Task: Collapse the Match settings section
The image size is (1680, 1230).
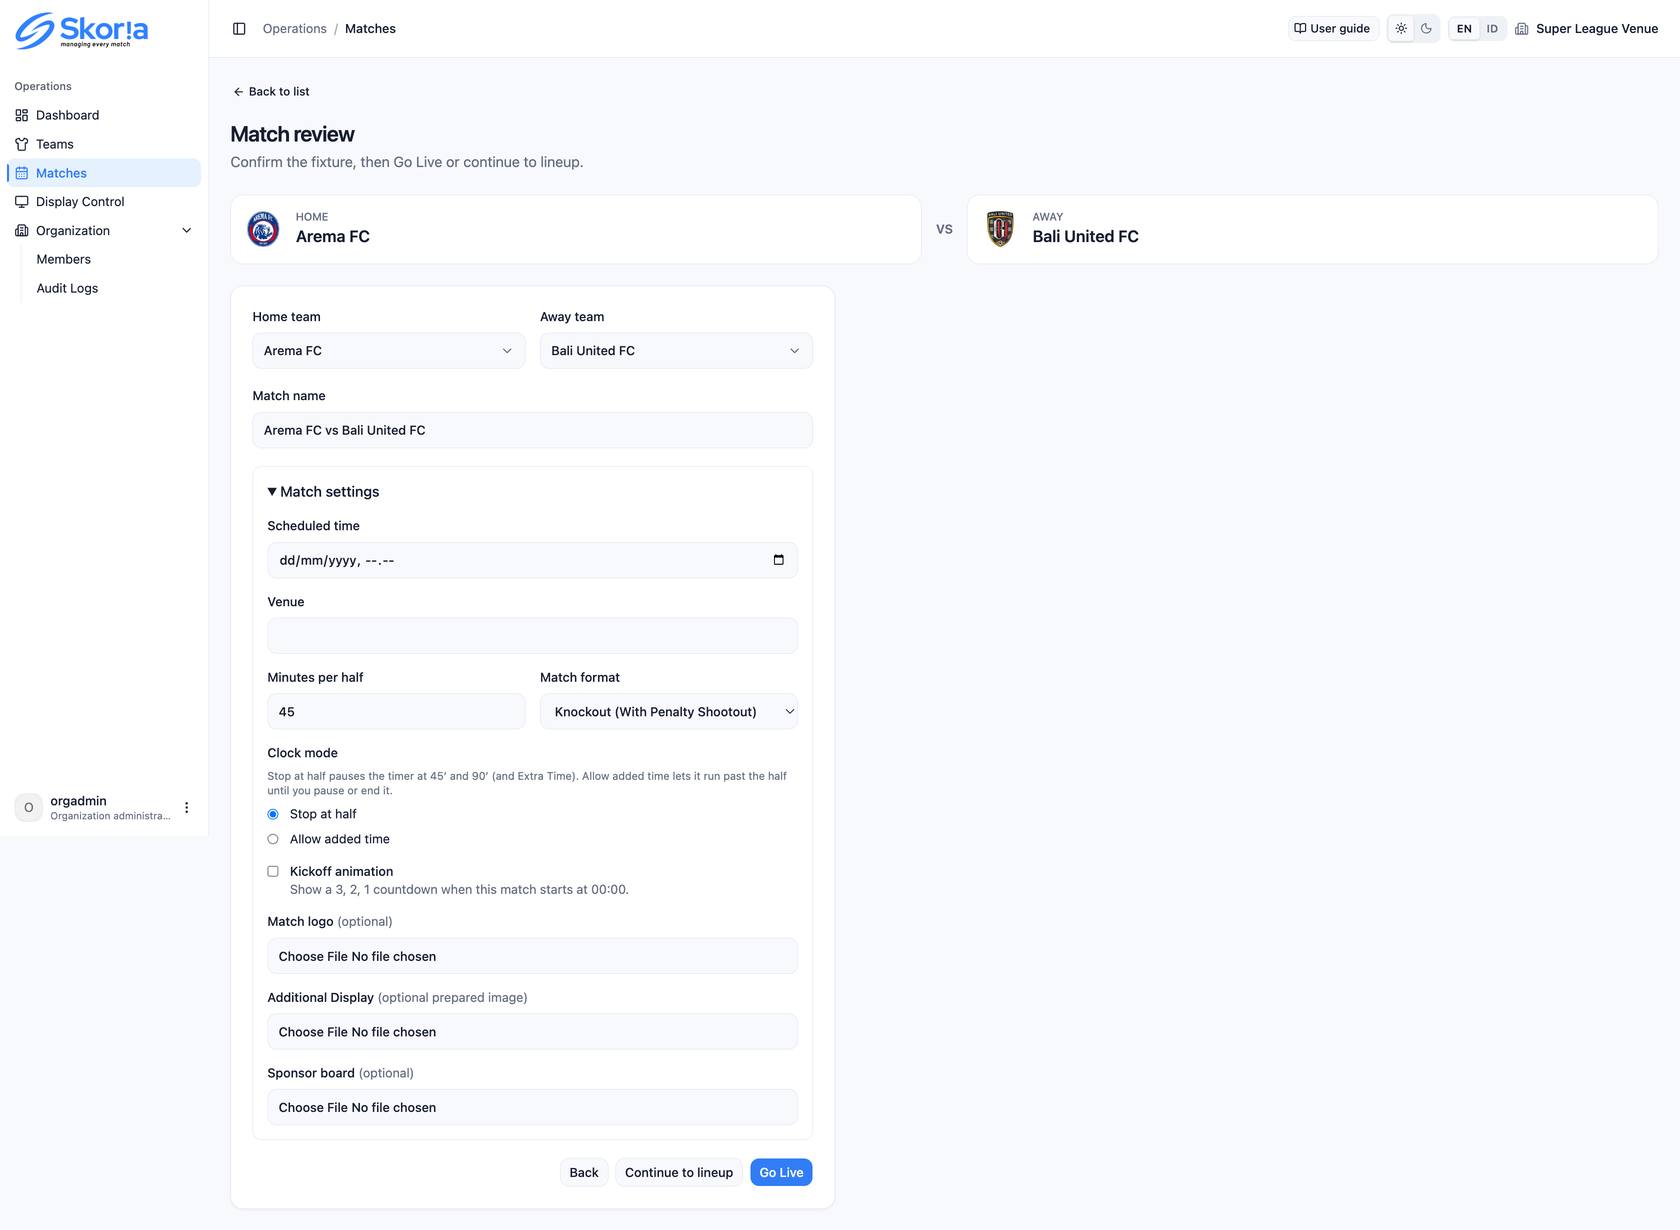Action: click(x=323, y=492)
